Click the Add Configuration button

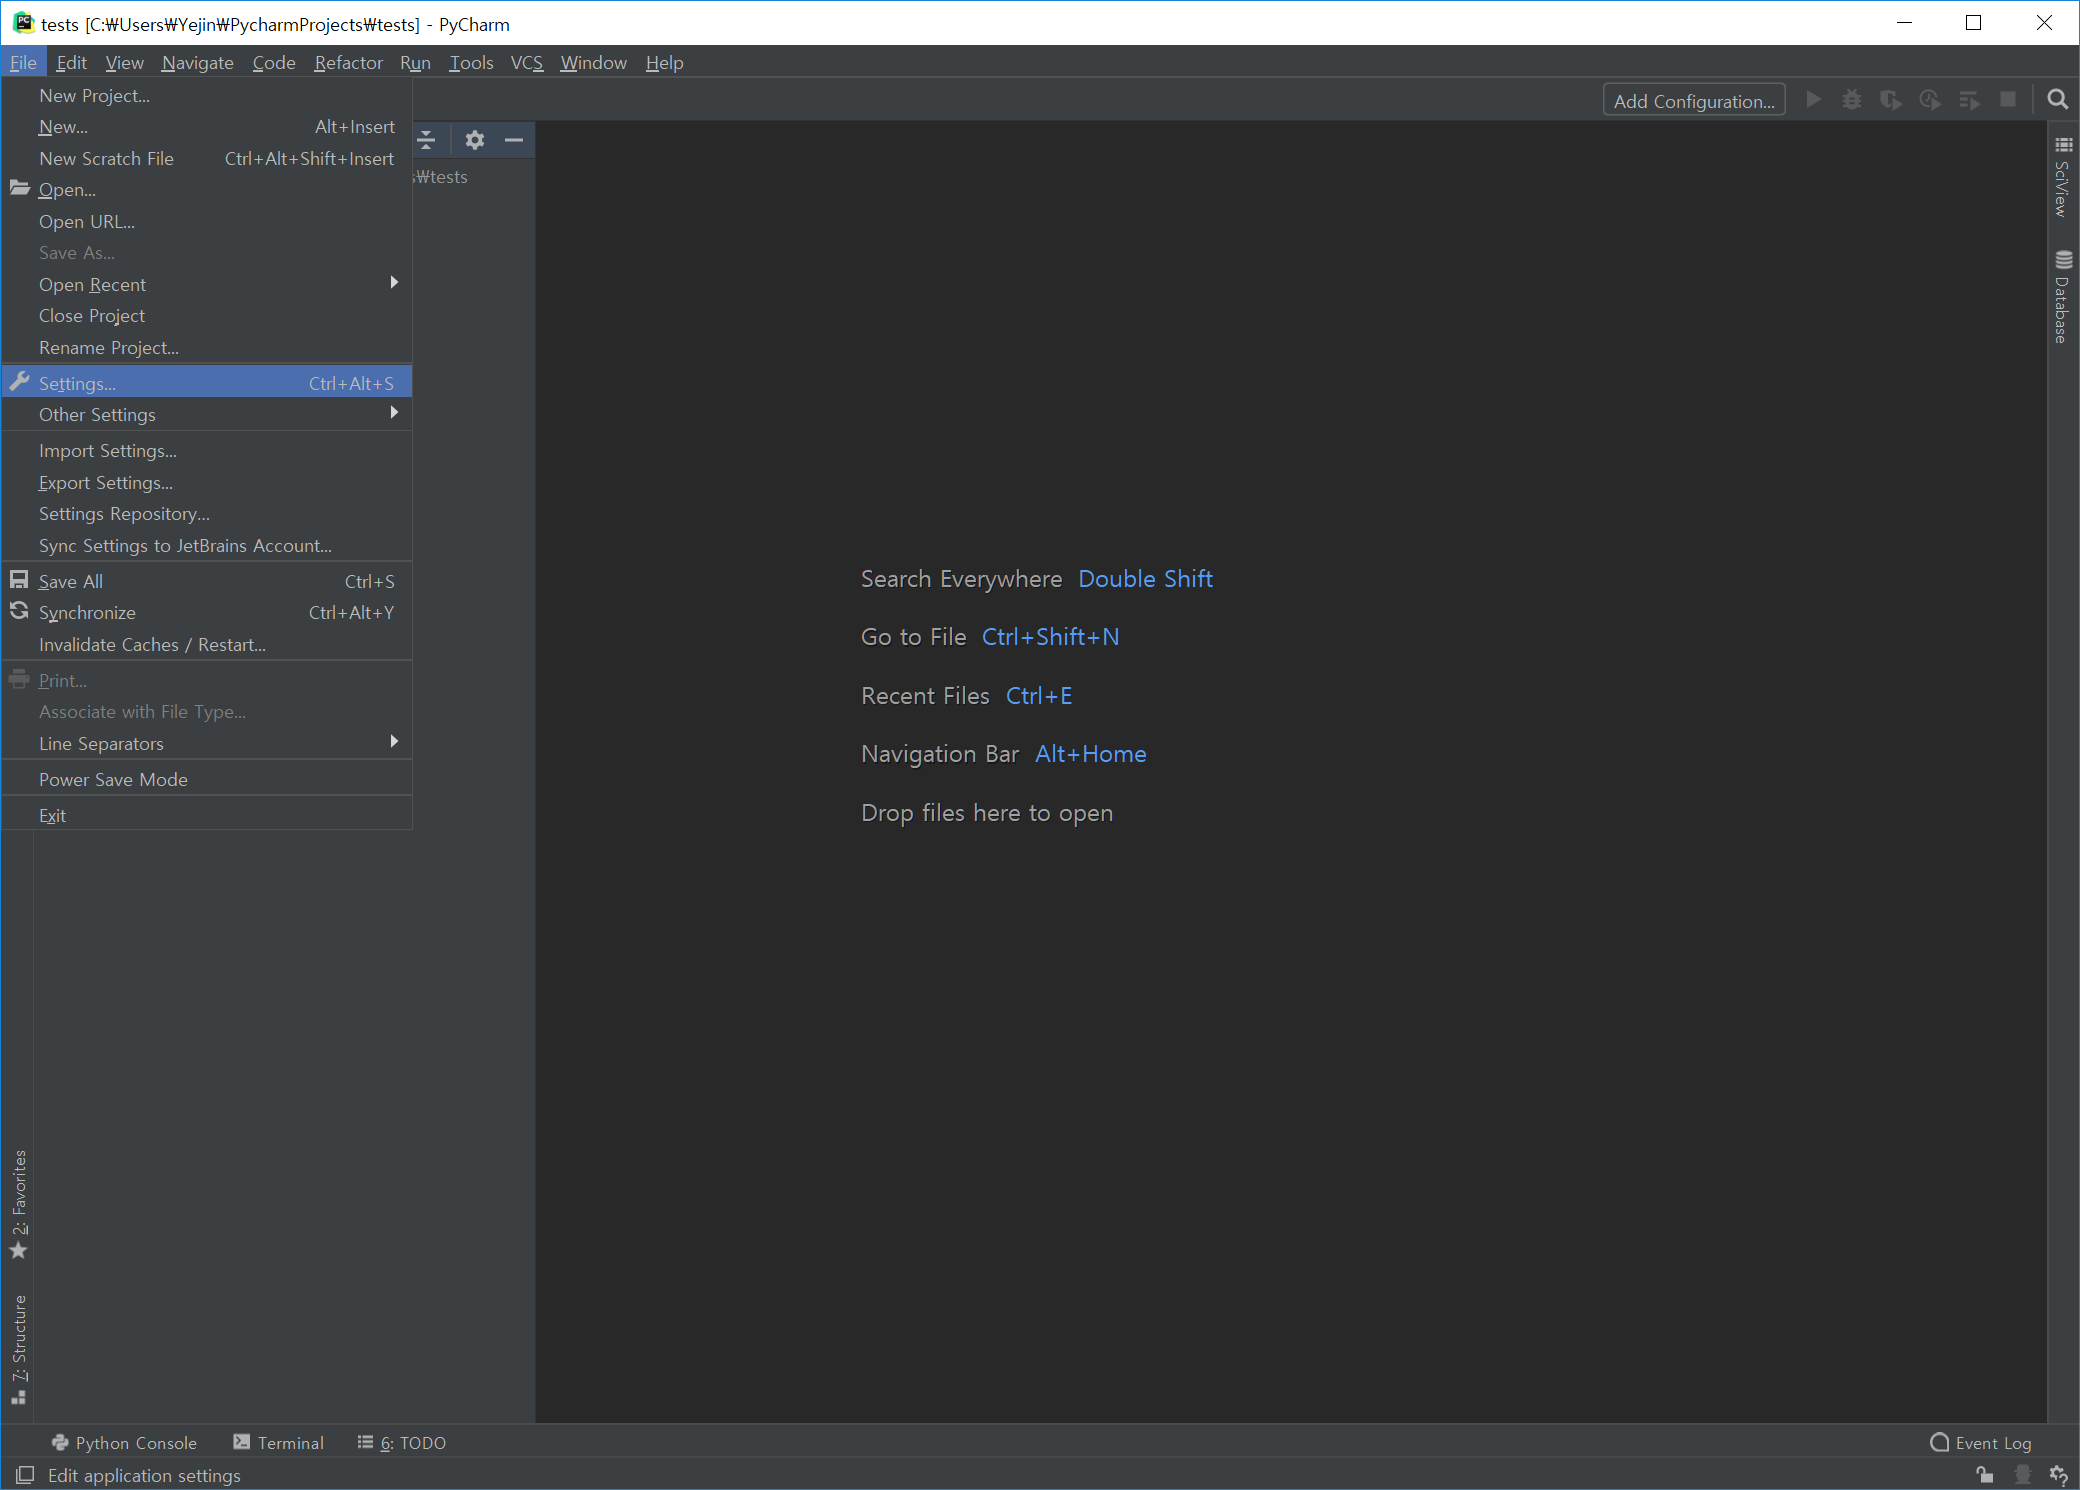click(x=1693, y=101)
